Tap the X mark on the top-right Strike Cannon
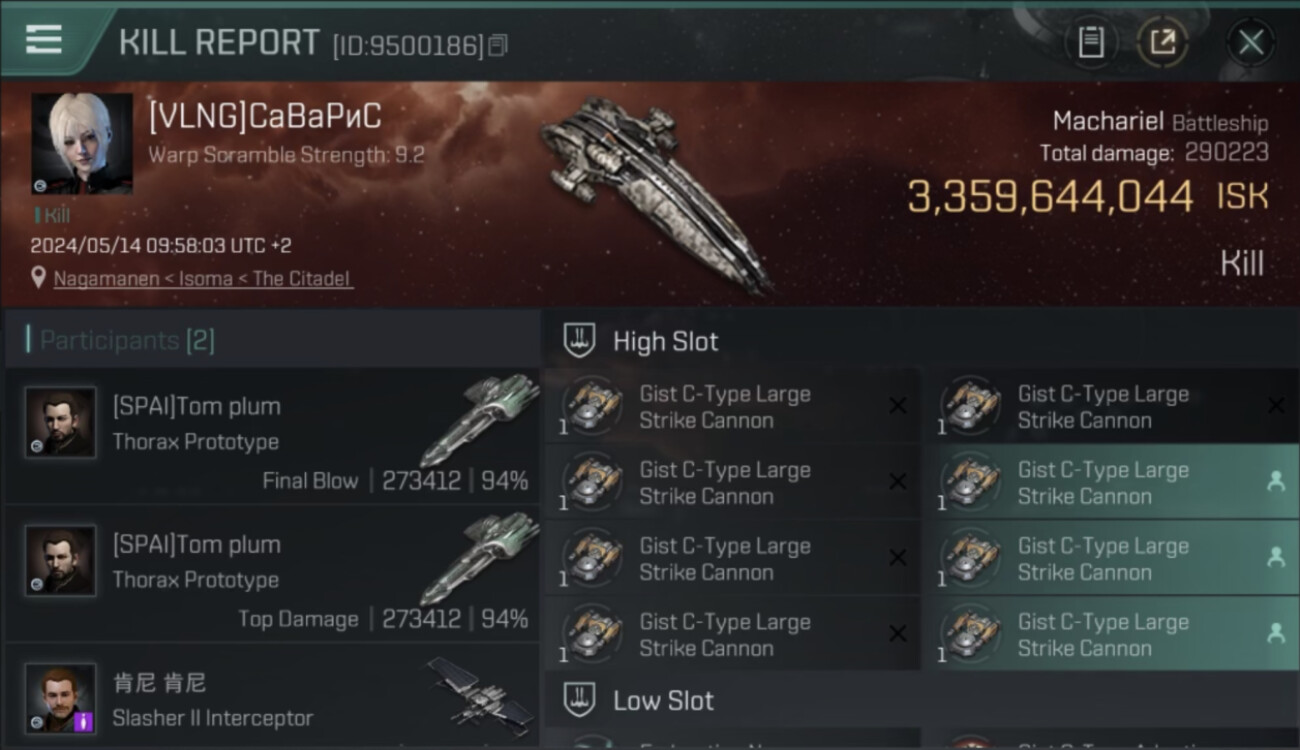 point(1275,405)
